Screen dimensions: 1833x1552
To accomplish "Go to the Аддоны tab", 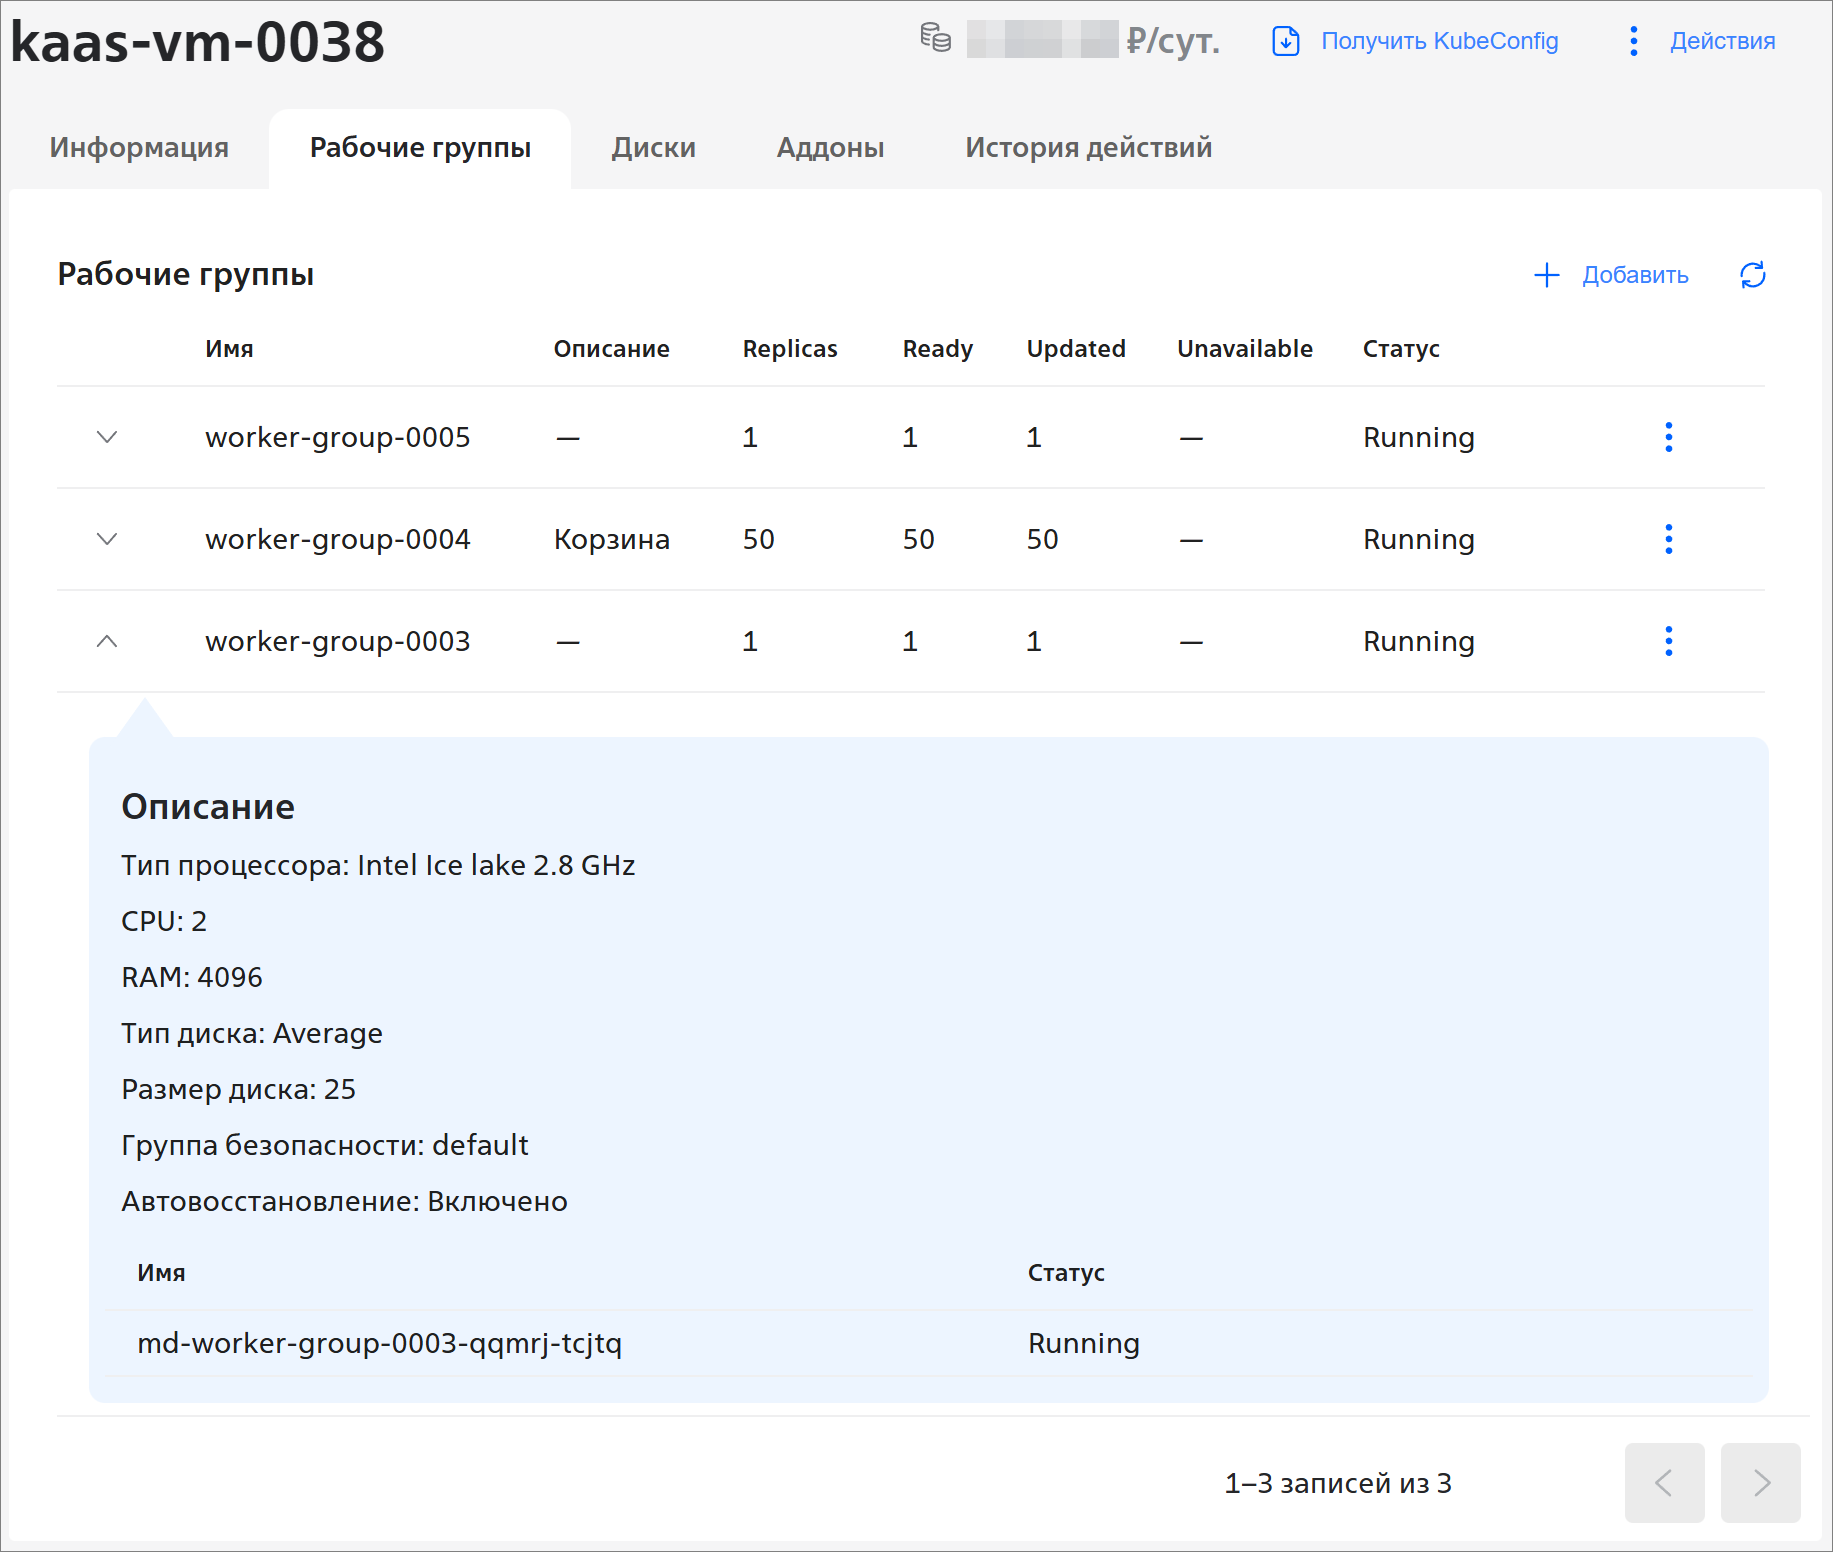I will 830,148.
